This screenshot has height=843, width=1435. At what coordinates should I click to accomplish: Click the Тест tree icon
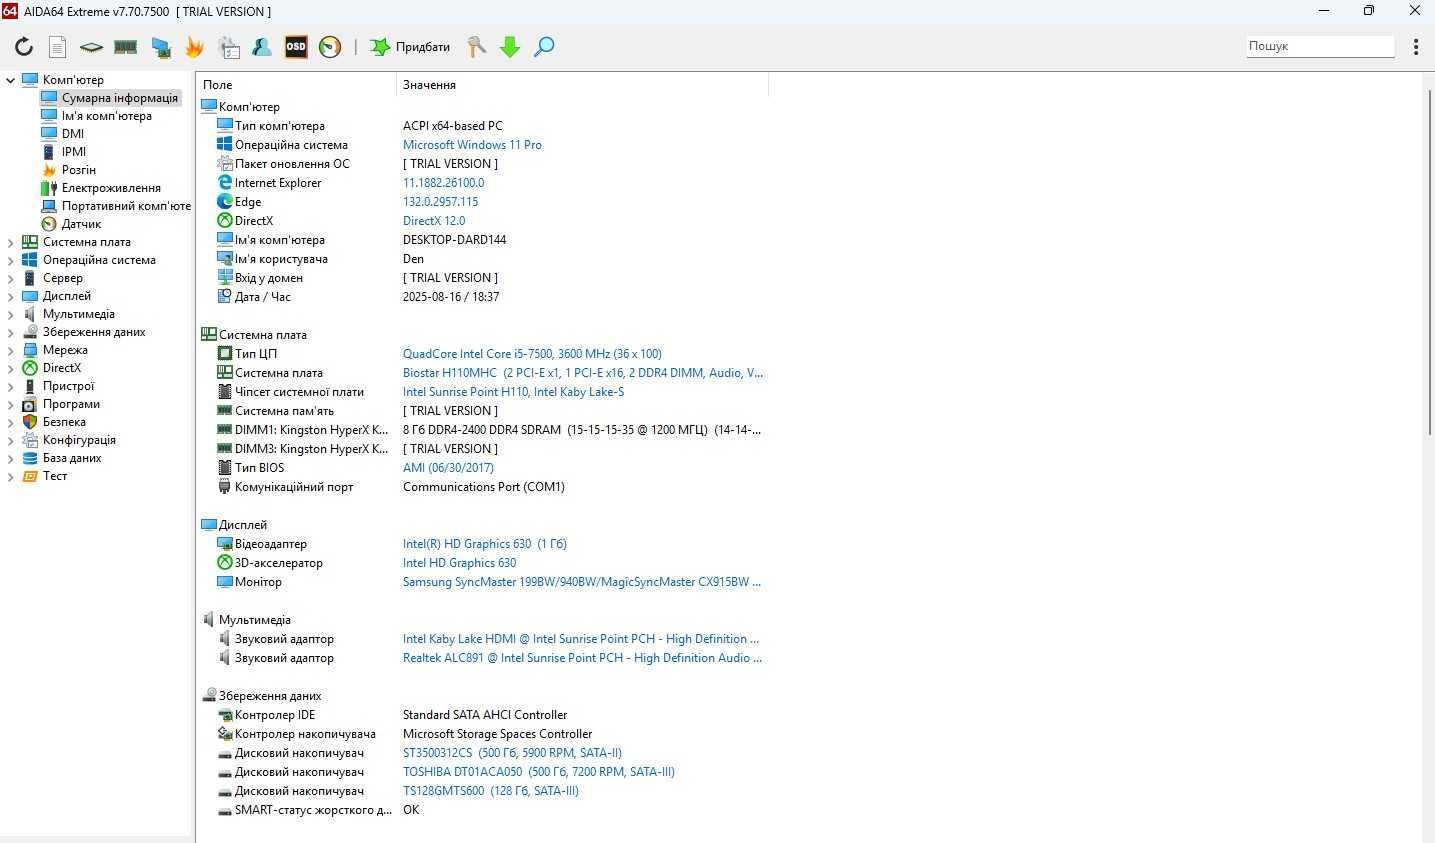pyautogui.click(x=30, y=476)
